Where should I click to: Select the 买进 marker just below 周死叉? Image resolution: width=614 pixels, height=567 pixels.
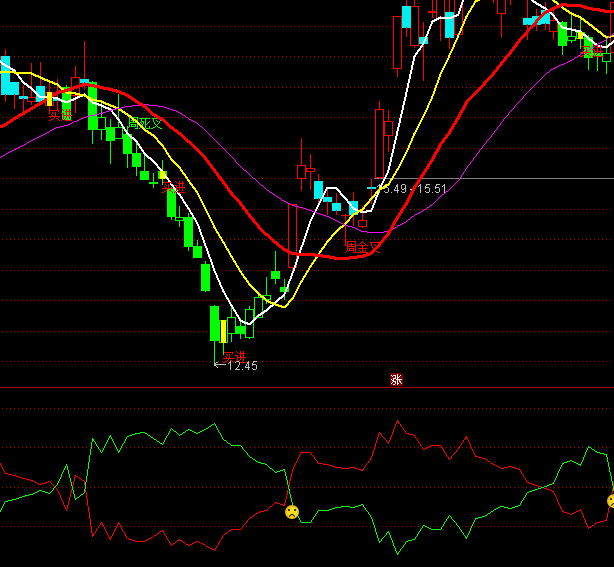174,187
